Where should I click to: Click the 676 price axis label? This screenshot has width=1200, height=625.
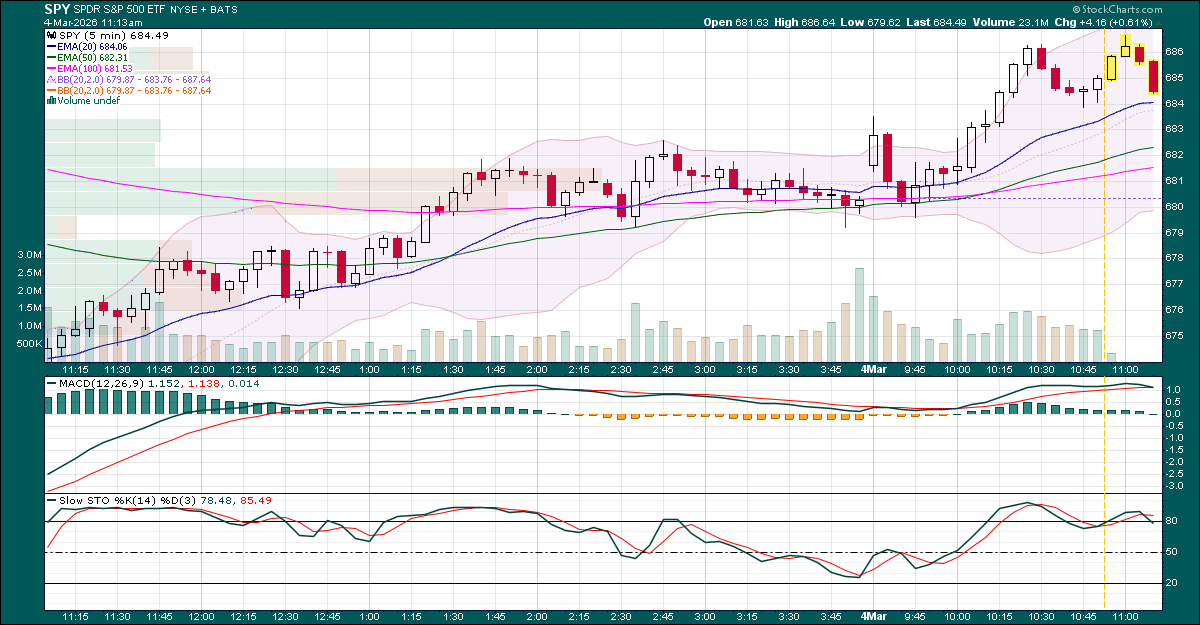(1176, 310)
